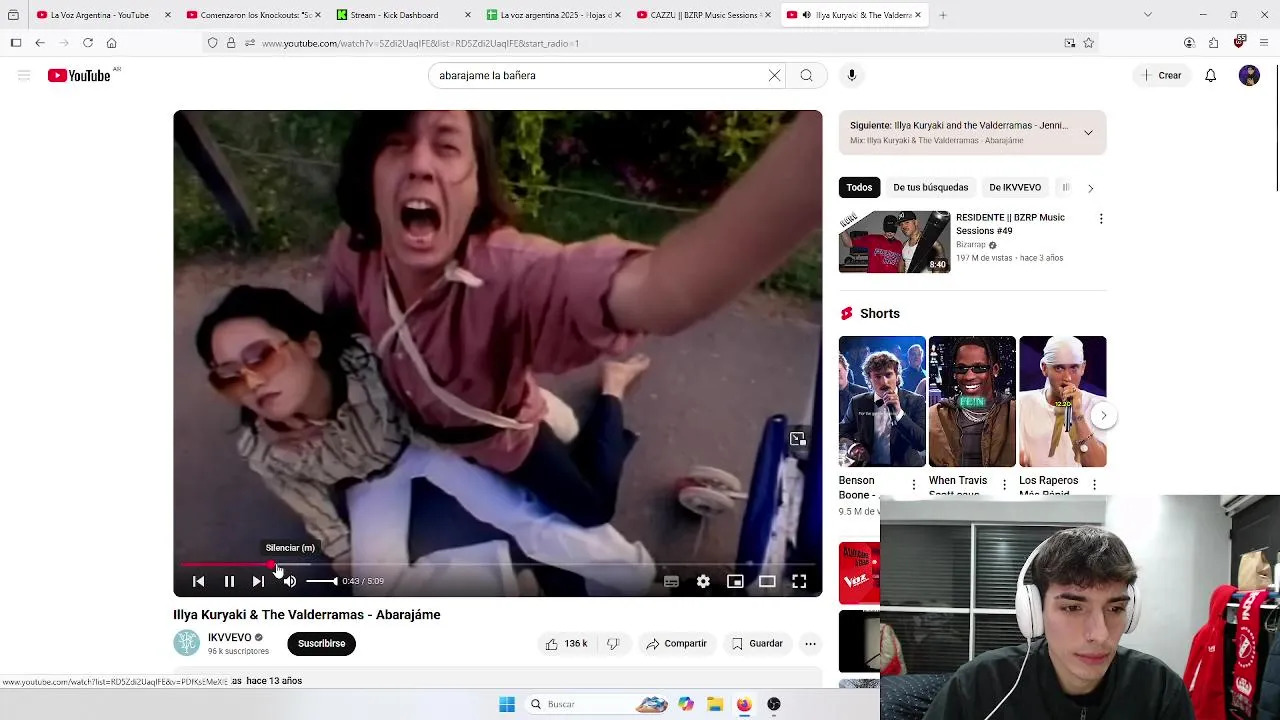This screenshot has width=1280, height=720.
Task: Click the video card overlay icon
Action: [797, 439]
